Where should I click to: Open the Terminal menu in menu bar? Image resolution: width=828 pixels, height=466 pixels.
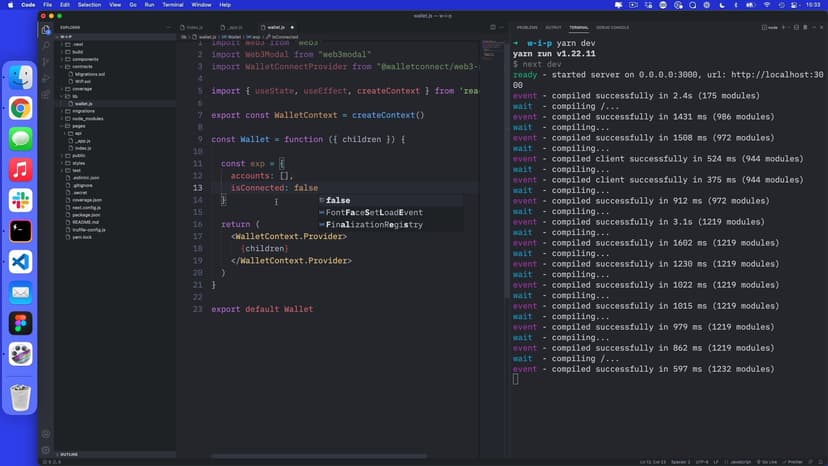point(173,5)
